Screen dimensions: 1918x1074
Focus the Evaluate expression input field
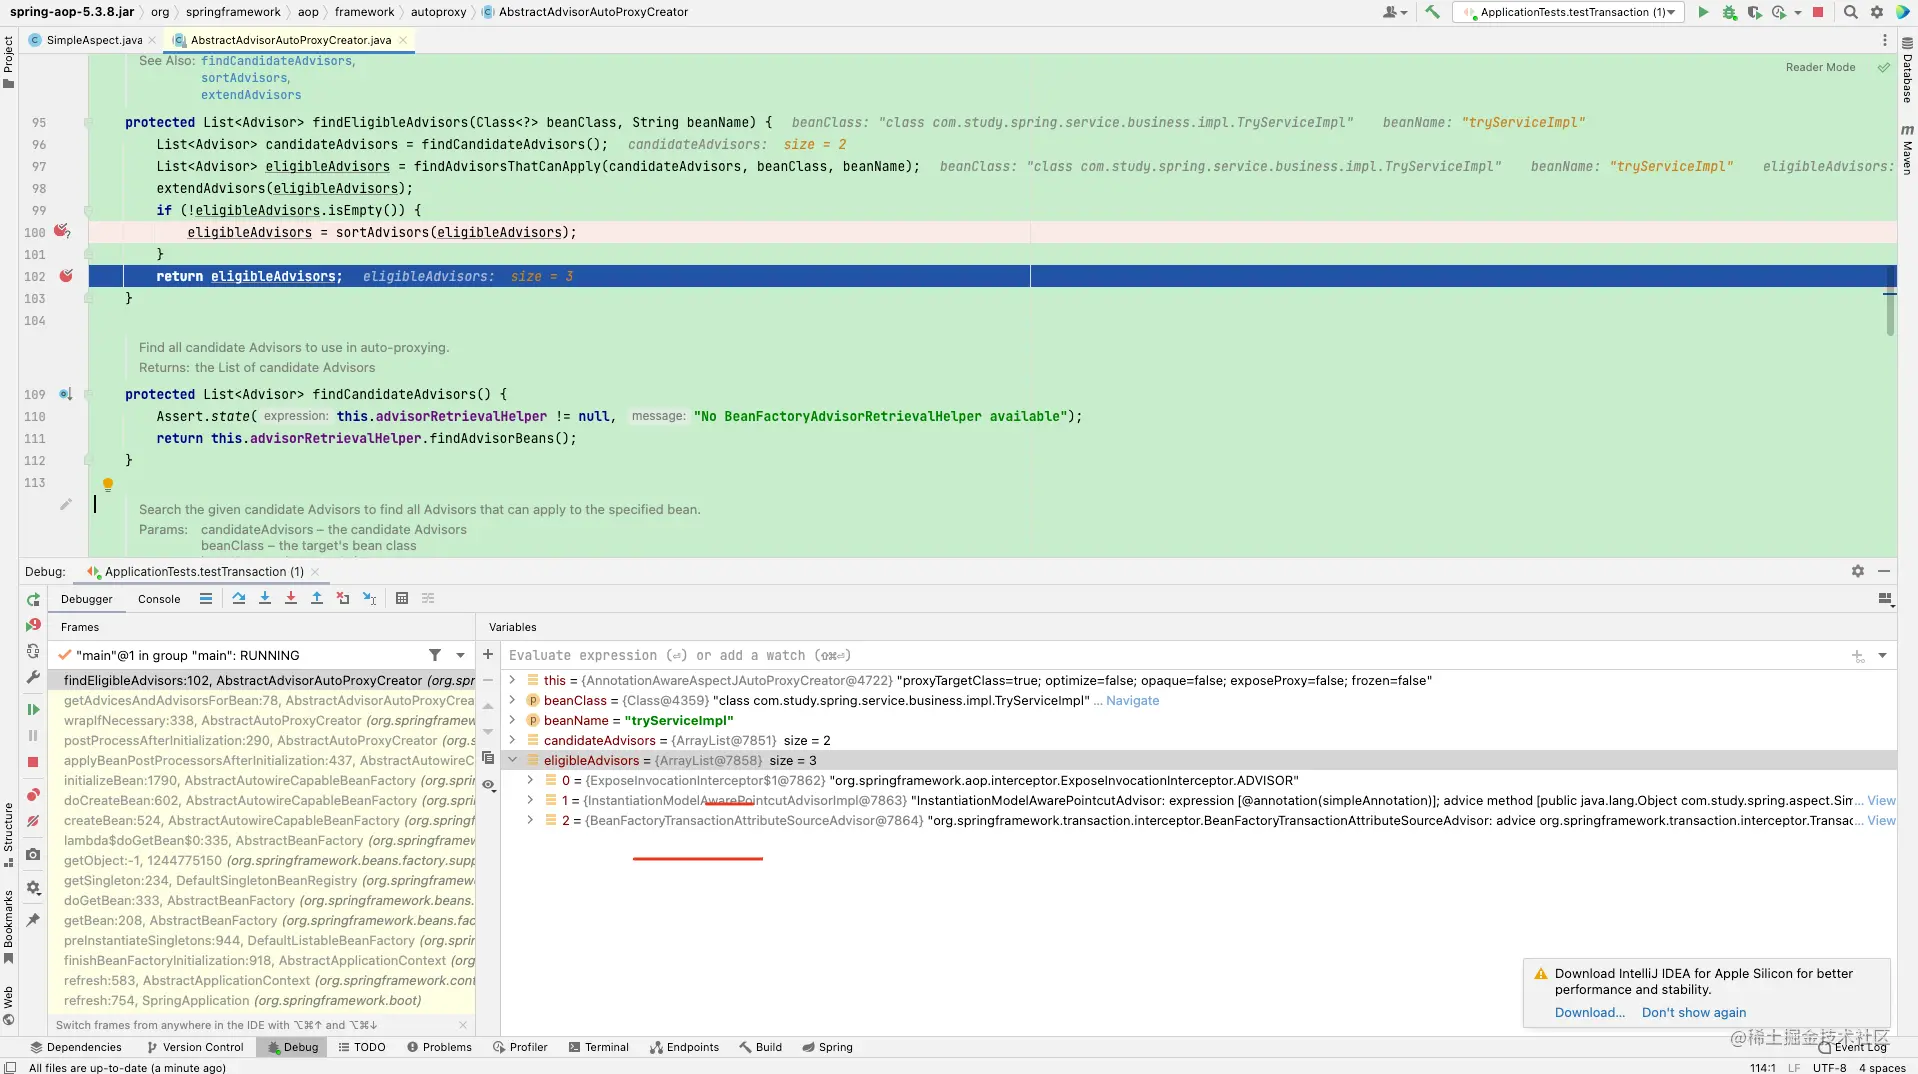[x=1170, y=655]
